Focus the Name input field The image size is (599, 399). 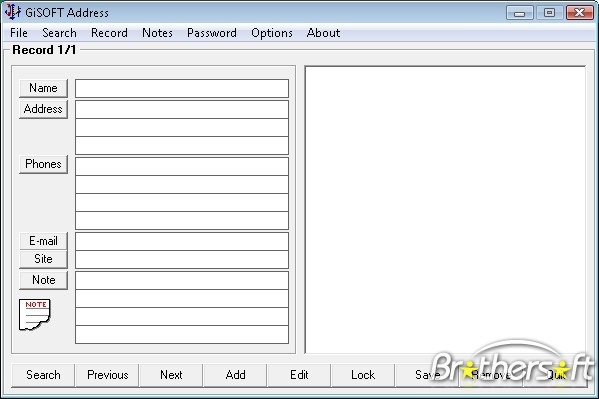182,89
